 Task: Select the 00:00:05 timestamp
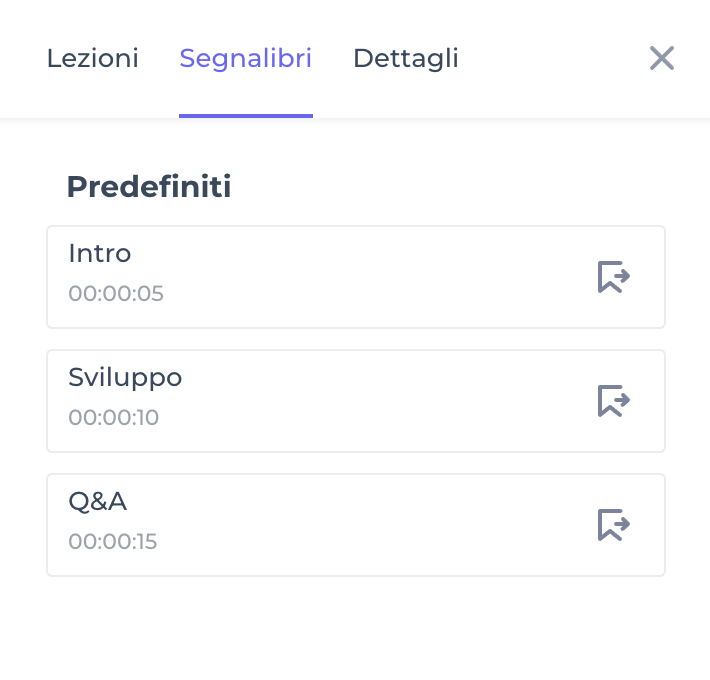(116, 294)
